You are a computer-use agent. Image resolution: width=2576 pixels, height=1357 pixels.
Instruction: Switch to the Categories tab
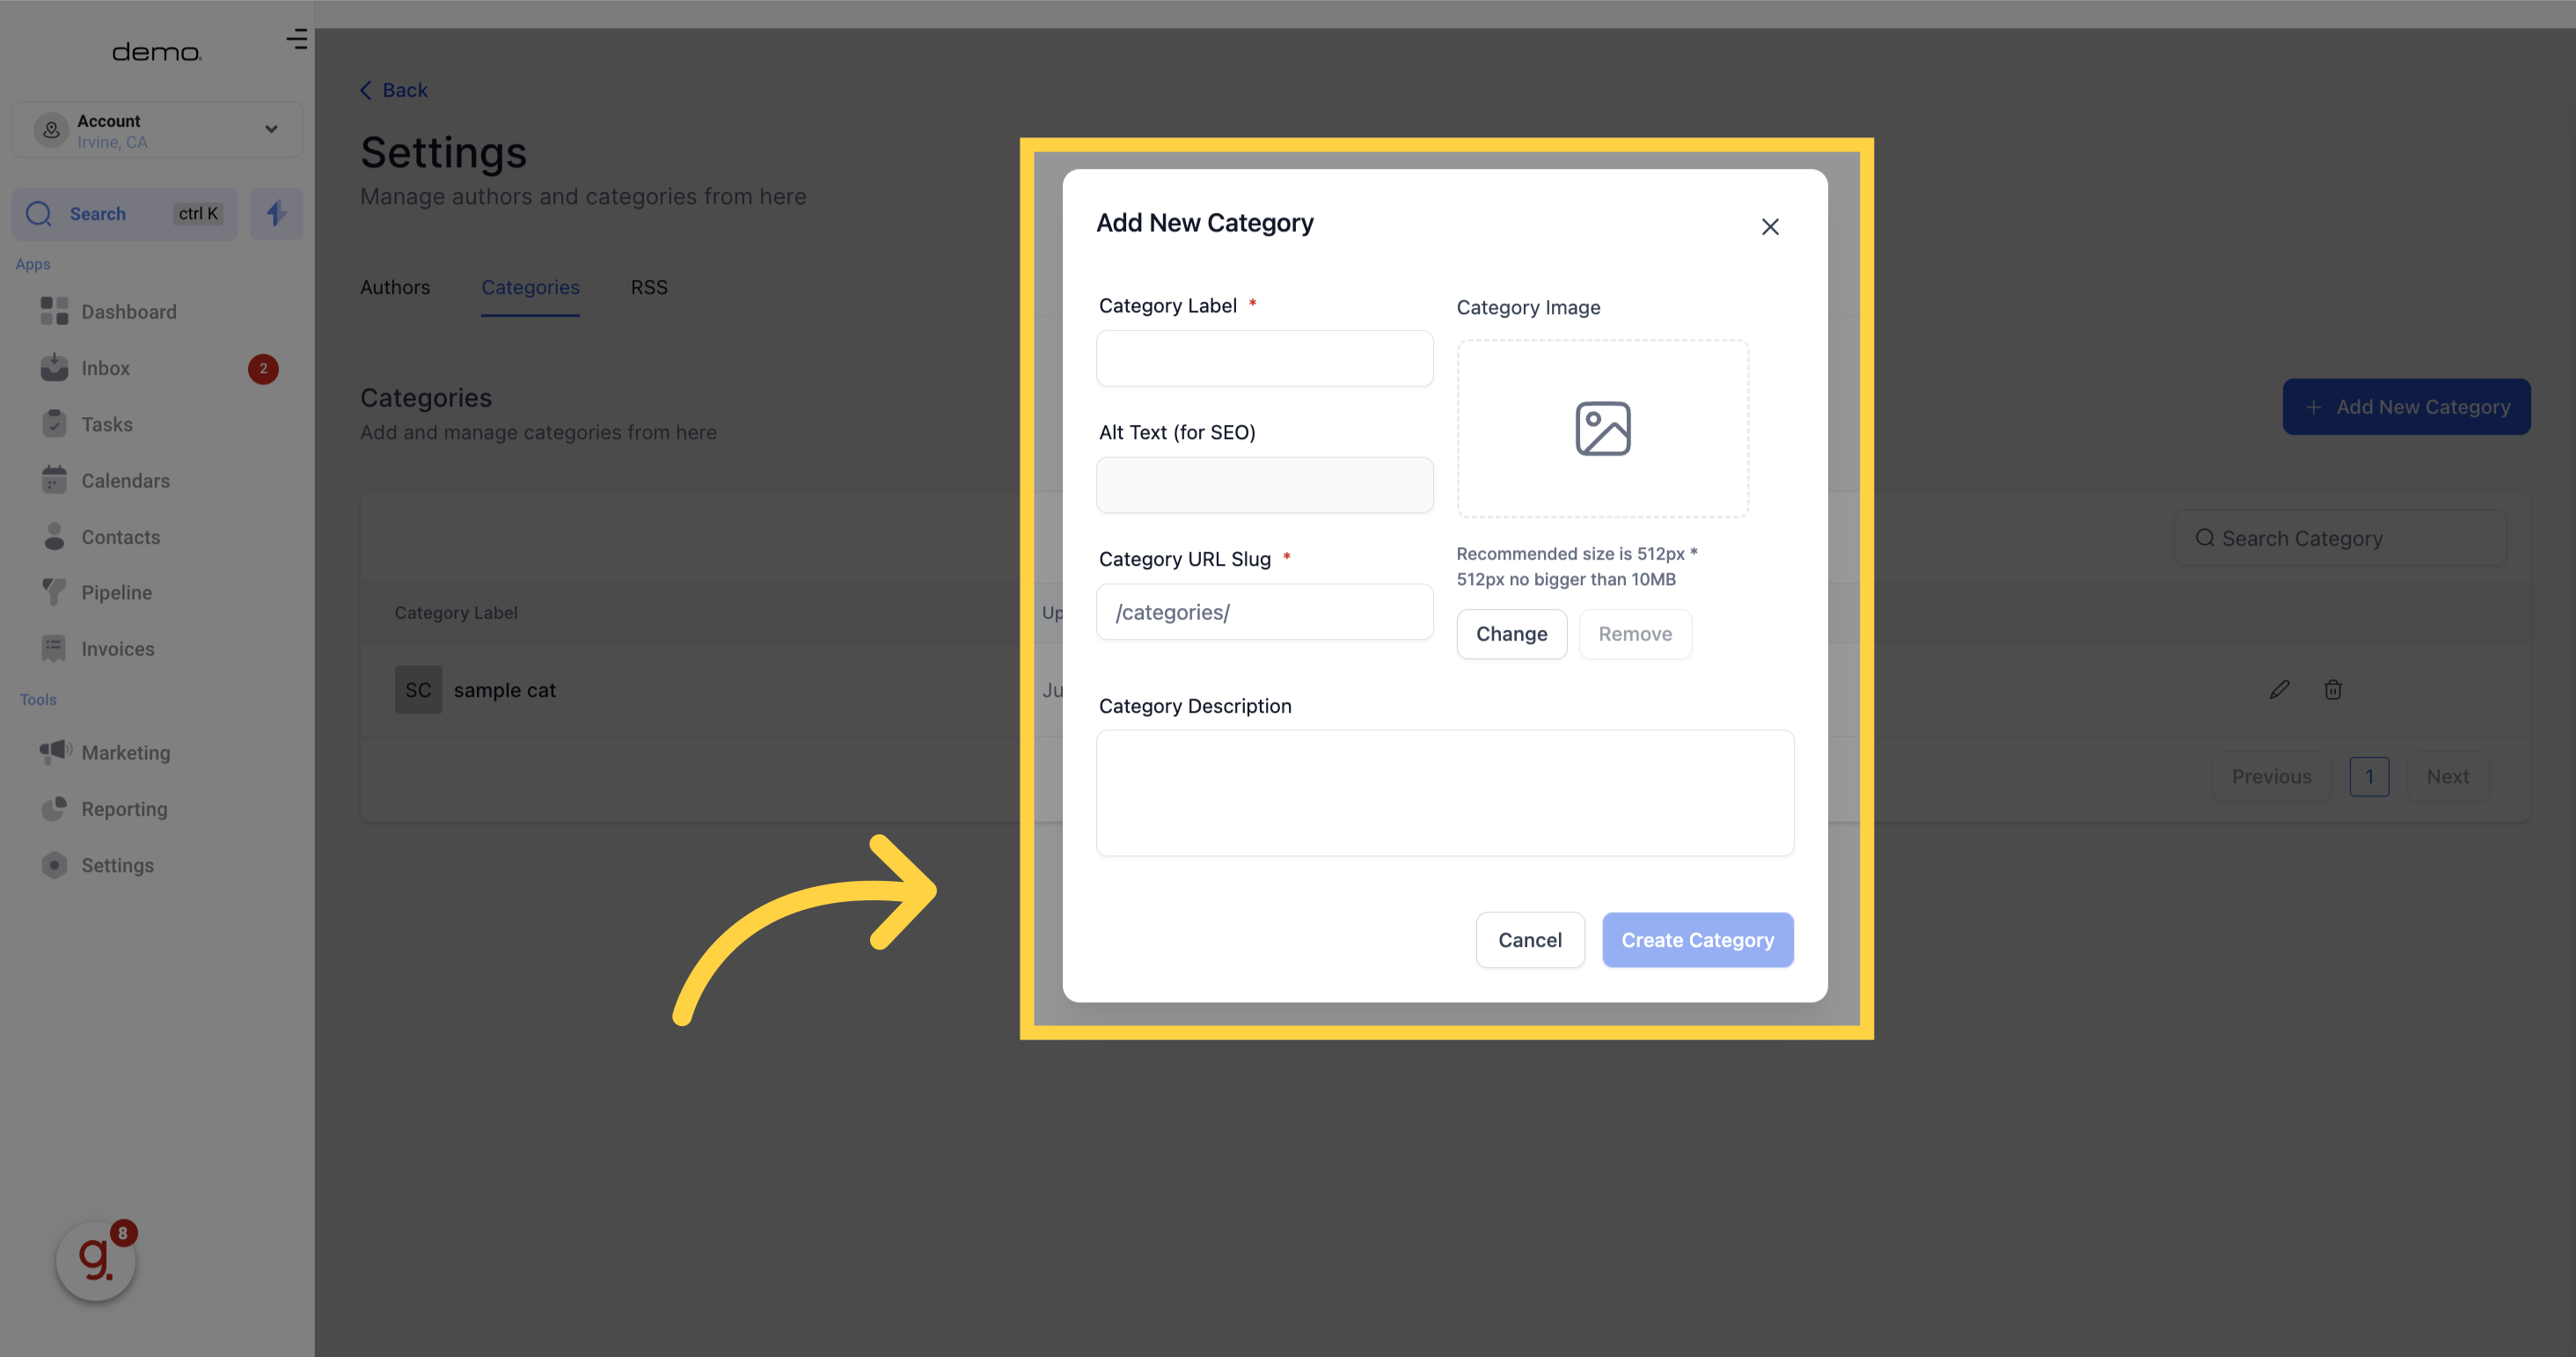[530, 288]
